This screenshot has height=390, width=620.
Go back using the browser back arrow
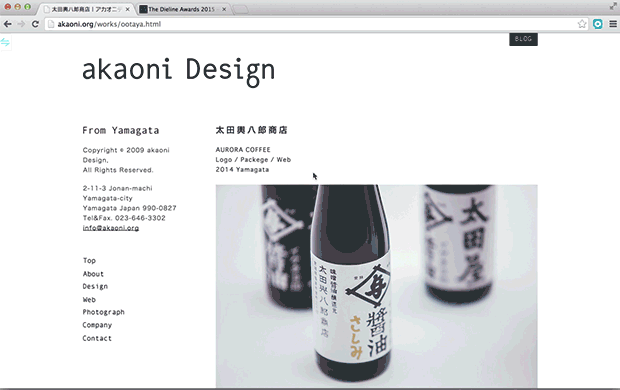point(7,24)
